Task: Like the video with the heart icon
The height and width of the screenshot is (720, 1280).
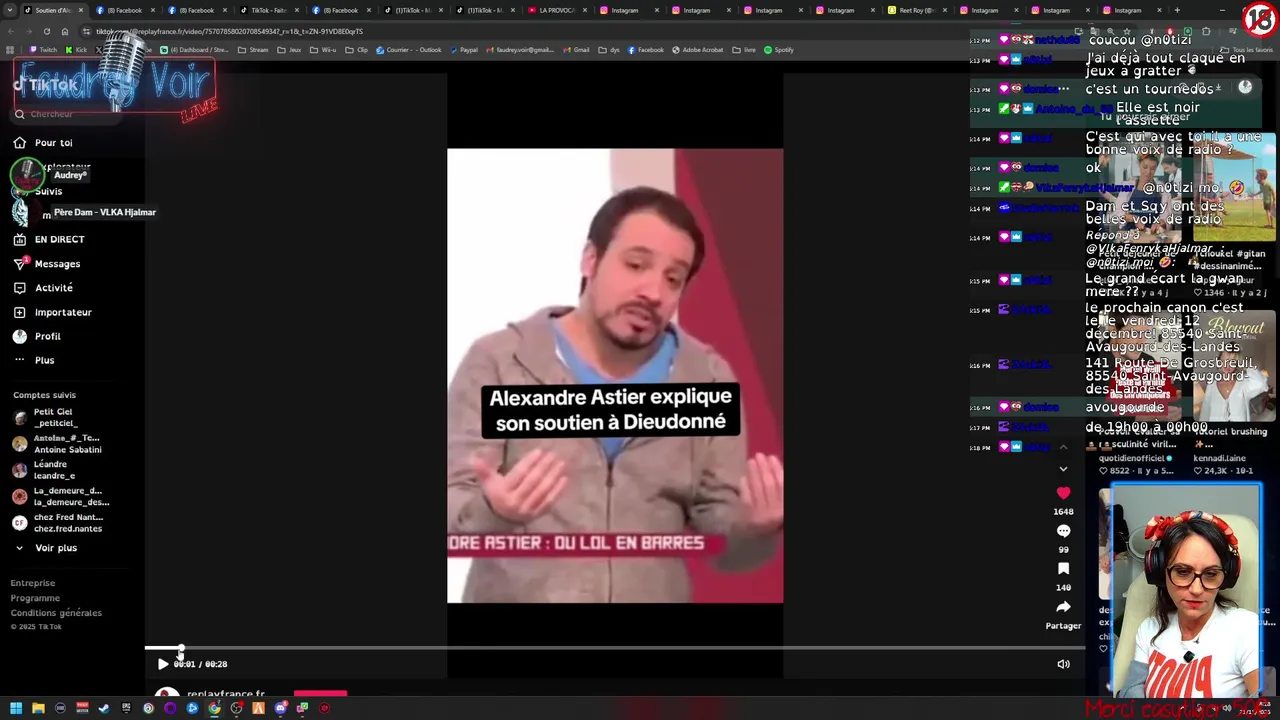Action: coord(1063,493)
